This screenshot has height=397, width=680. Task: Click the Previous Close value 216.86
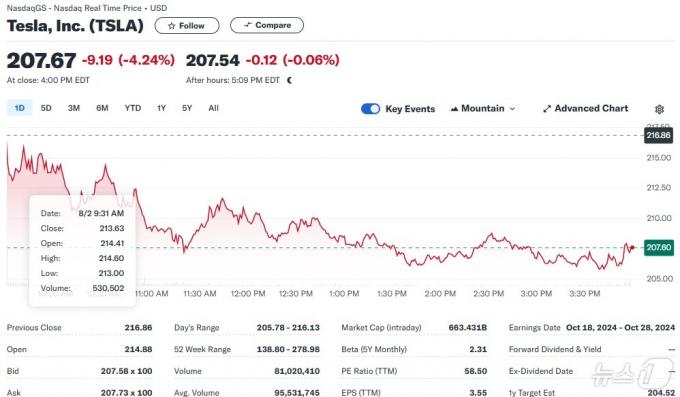138,328
